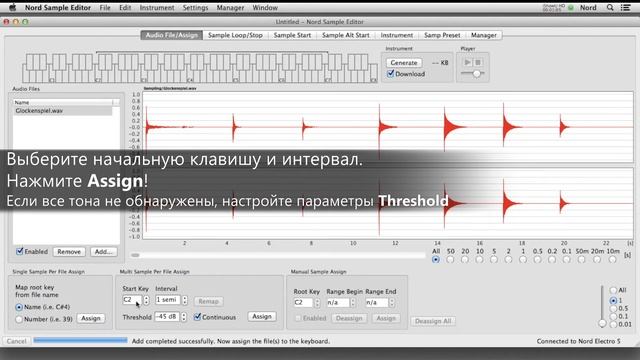Click the Remap button
Screen dimensions: 640x360
pos(208,301)
